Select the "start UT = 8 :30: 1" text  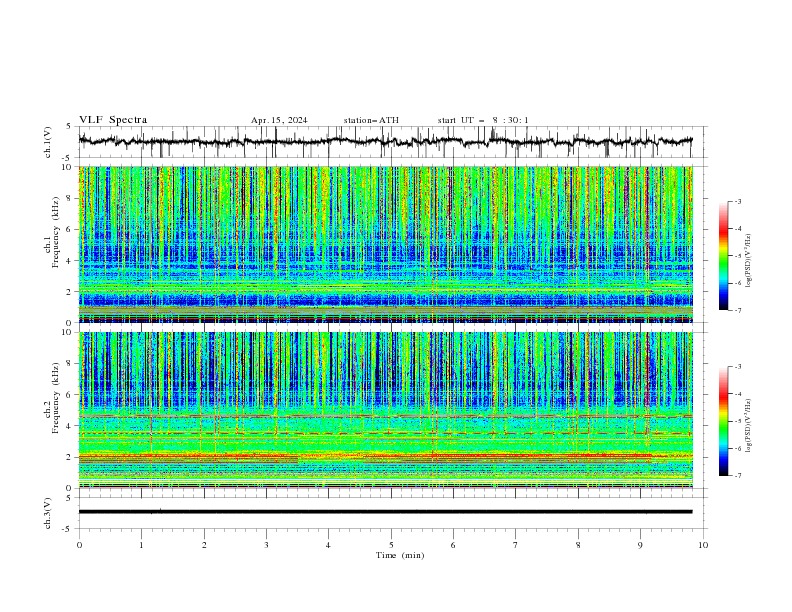pyautogui.click(x=483, y=120)
